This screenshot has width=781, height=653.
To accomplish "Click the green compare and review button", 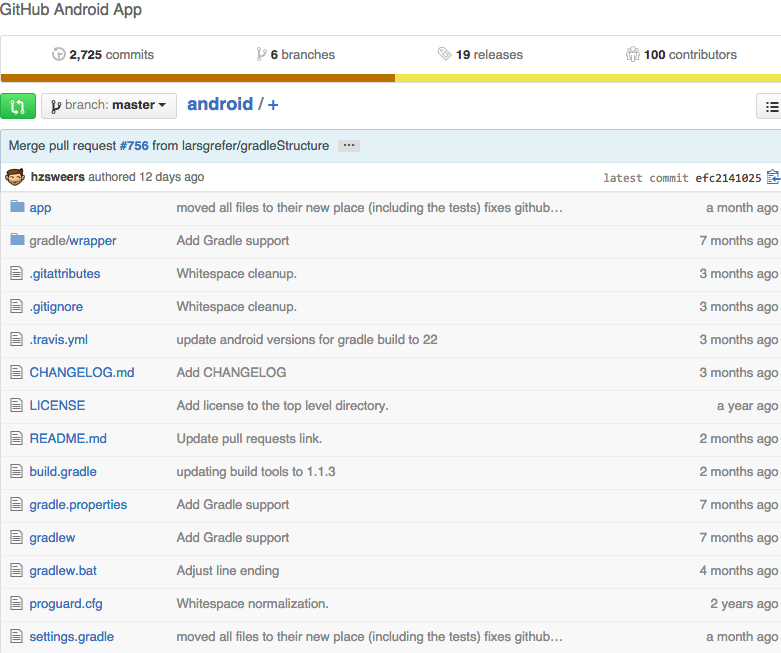I will 18,106.
